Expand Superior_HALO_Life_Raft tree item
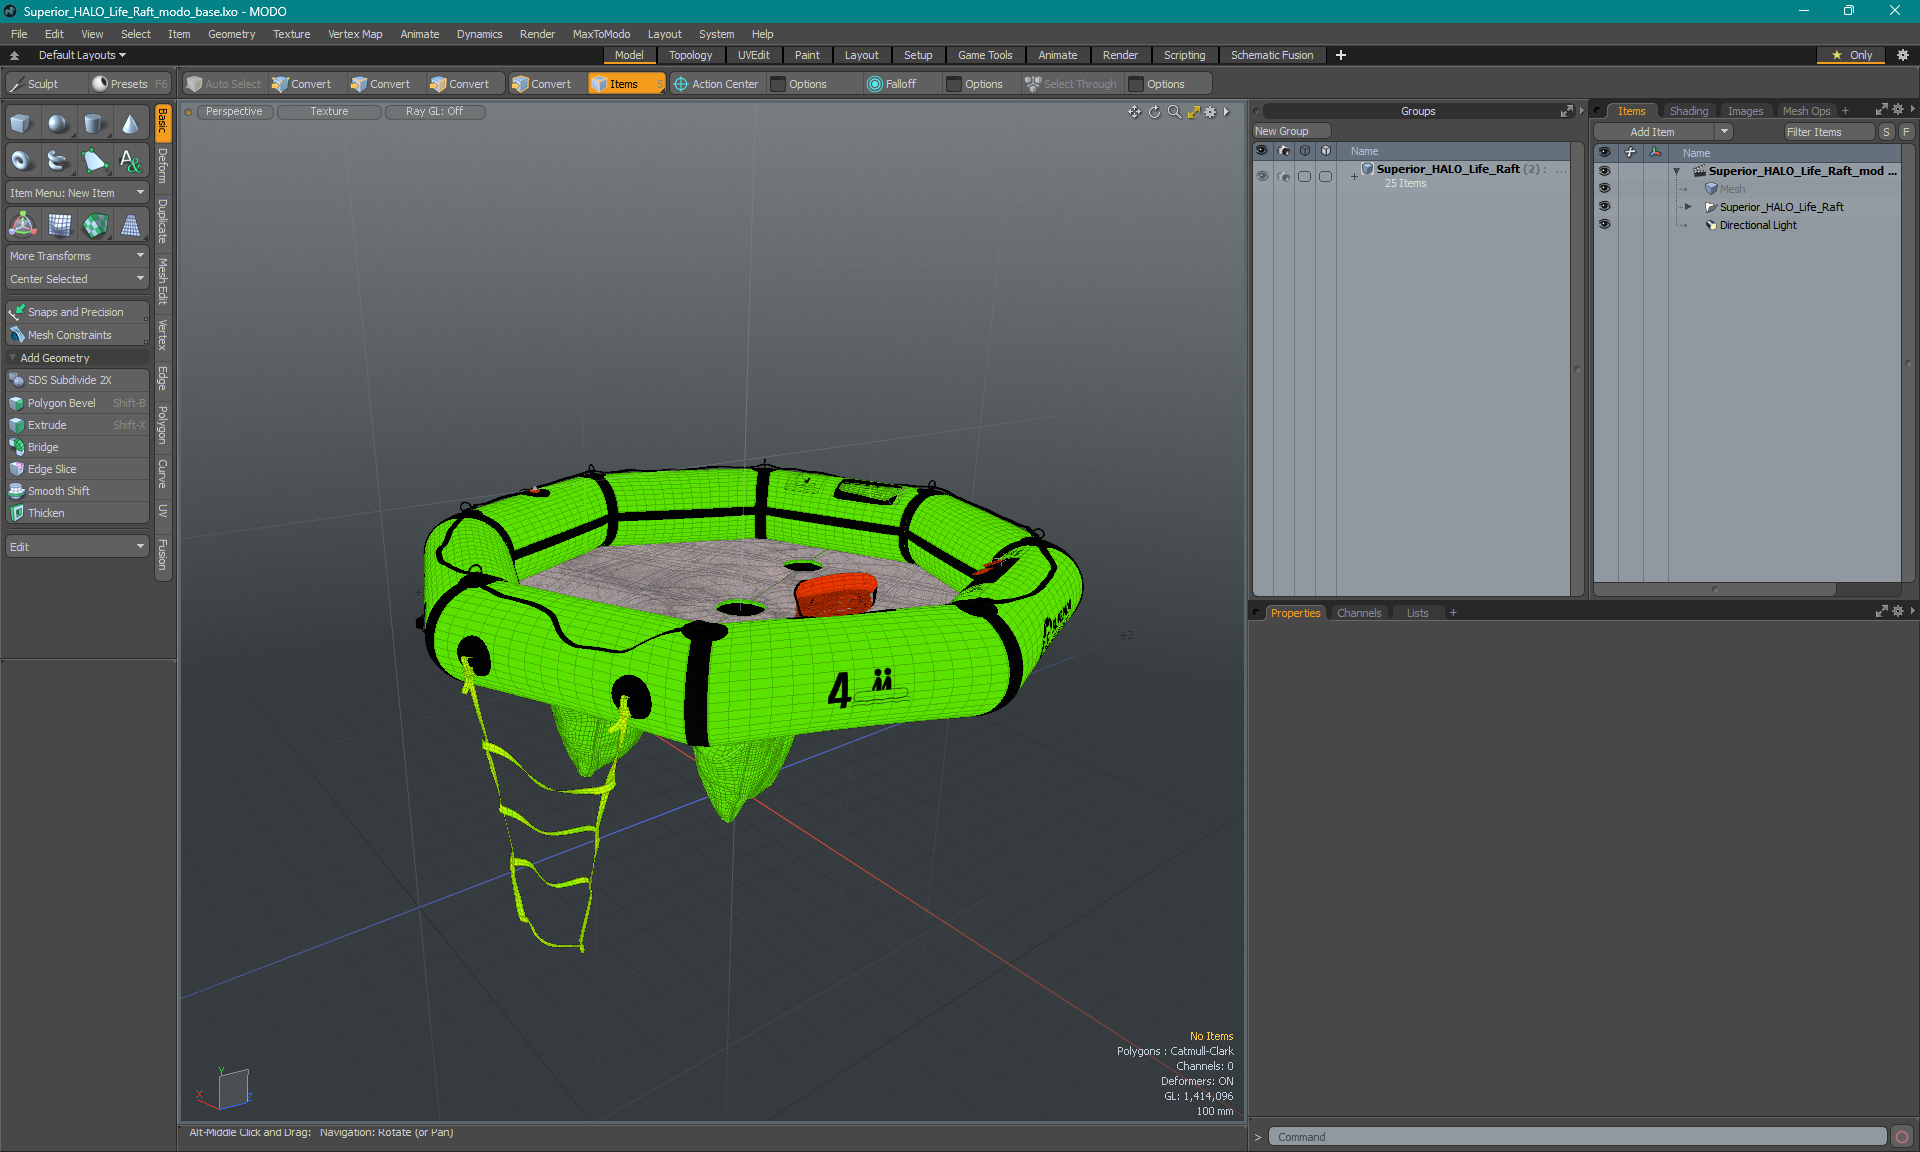 pyautogui.click(x=1688, y=207)
